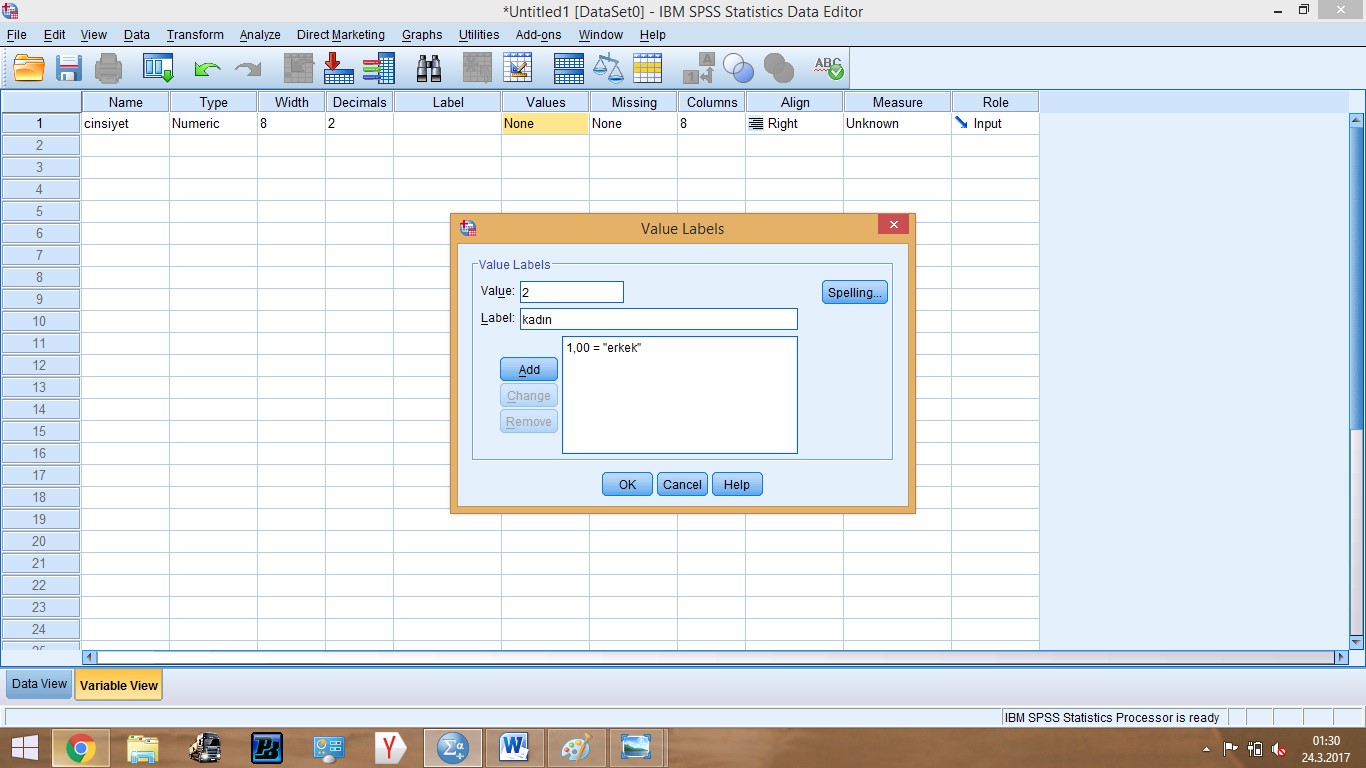Click the highlighted Values None cell
Screen dimensions: 1366x768
(545, 124)
